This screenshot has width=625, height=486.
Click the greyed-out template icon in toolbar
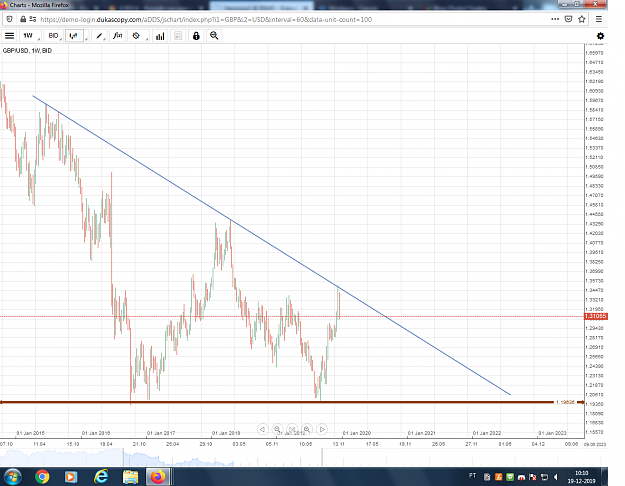tap(178, 36)
